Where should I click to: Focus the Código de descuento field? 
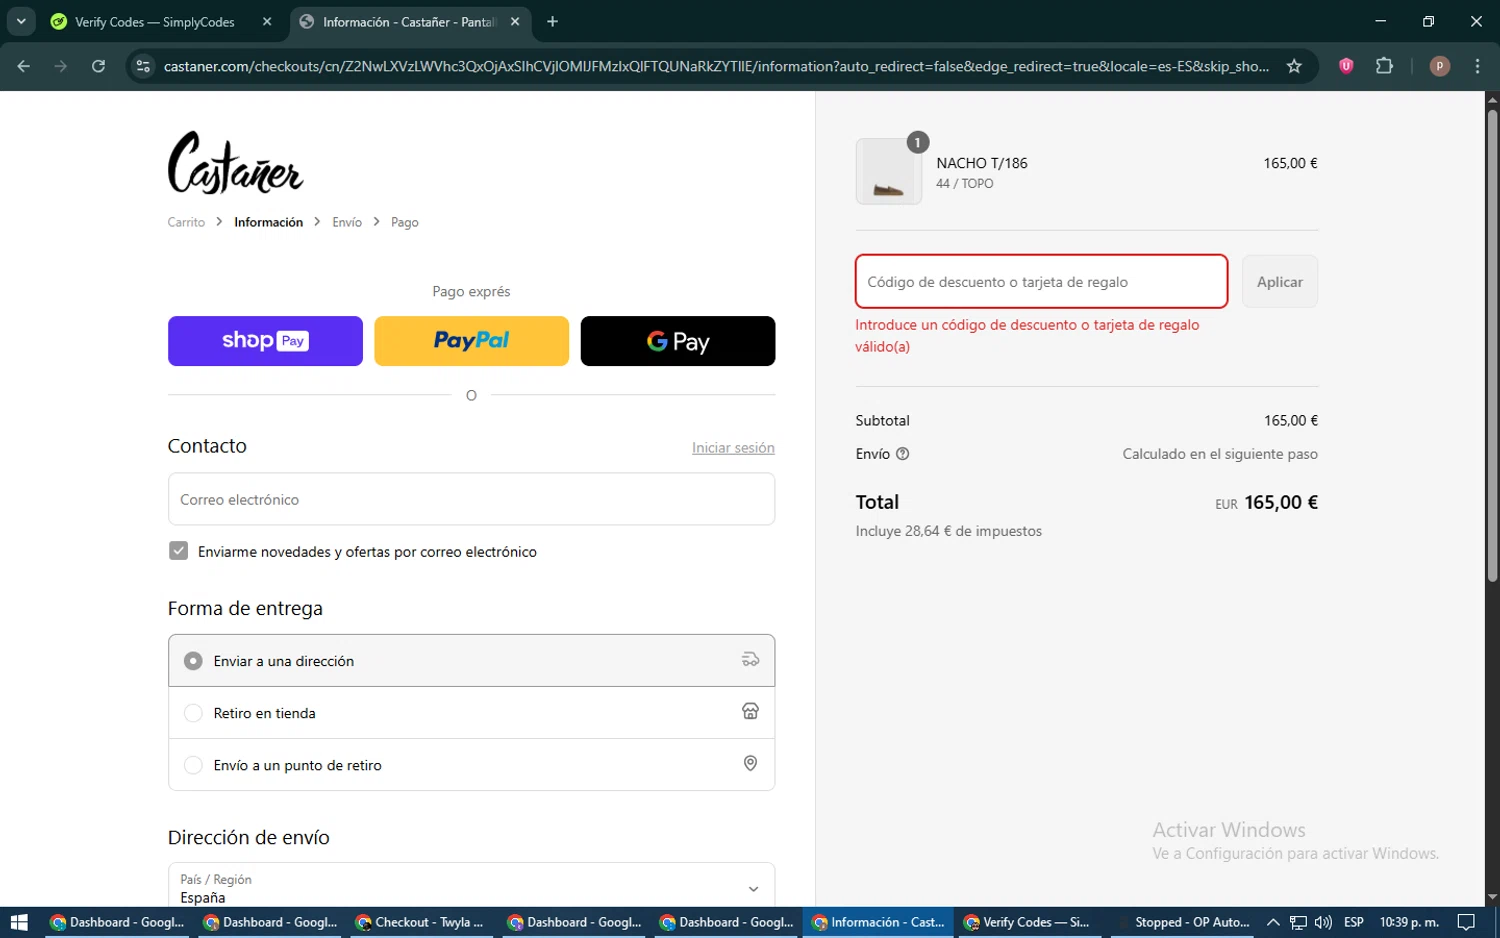(1041, 282)
